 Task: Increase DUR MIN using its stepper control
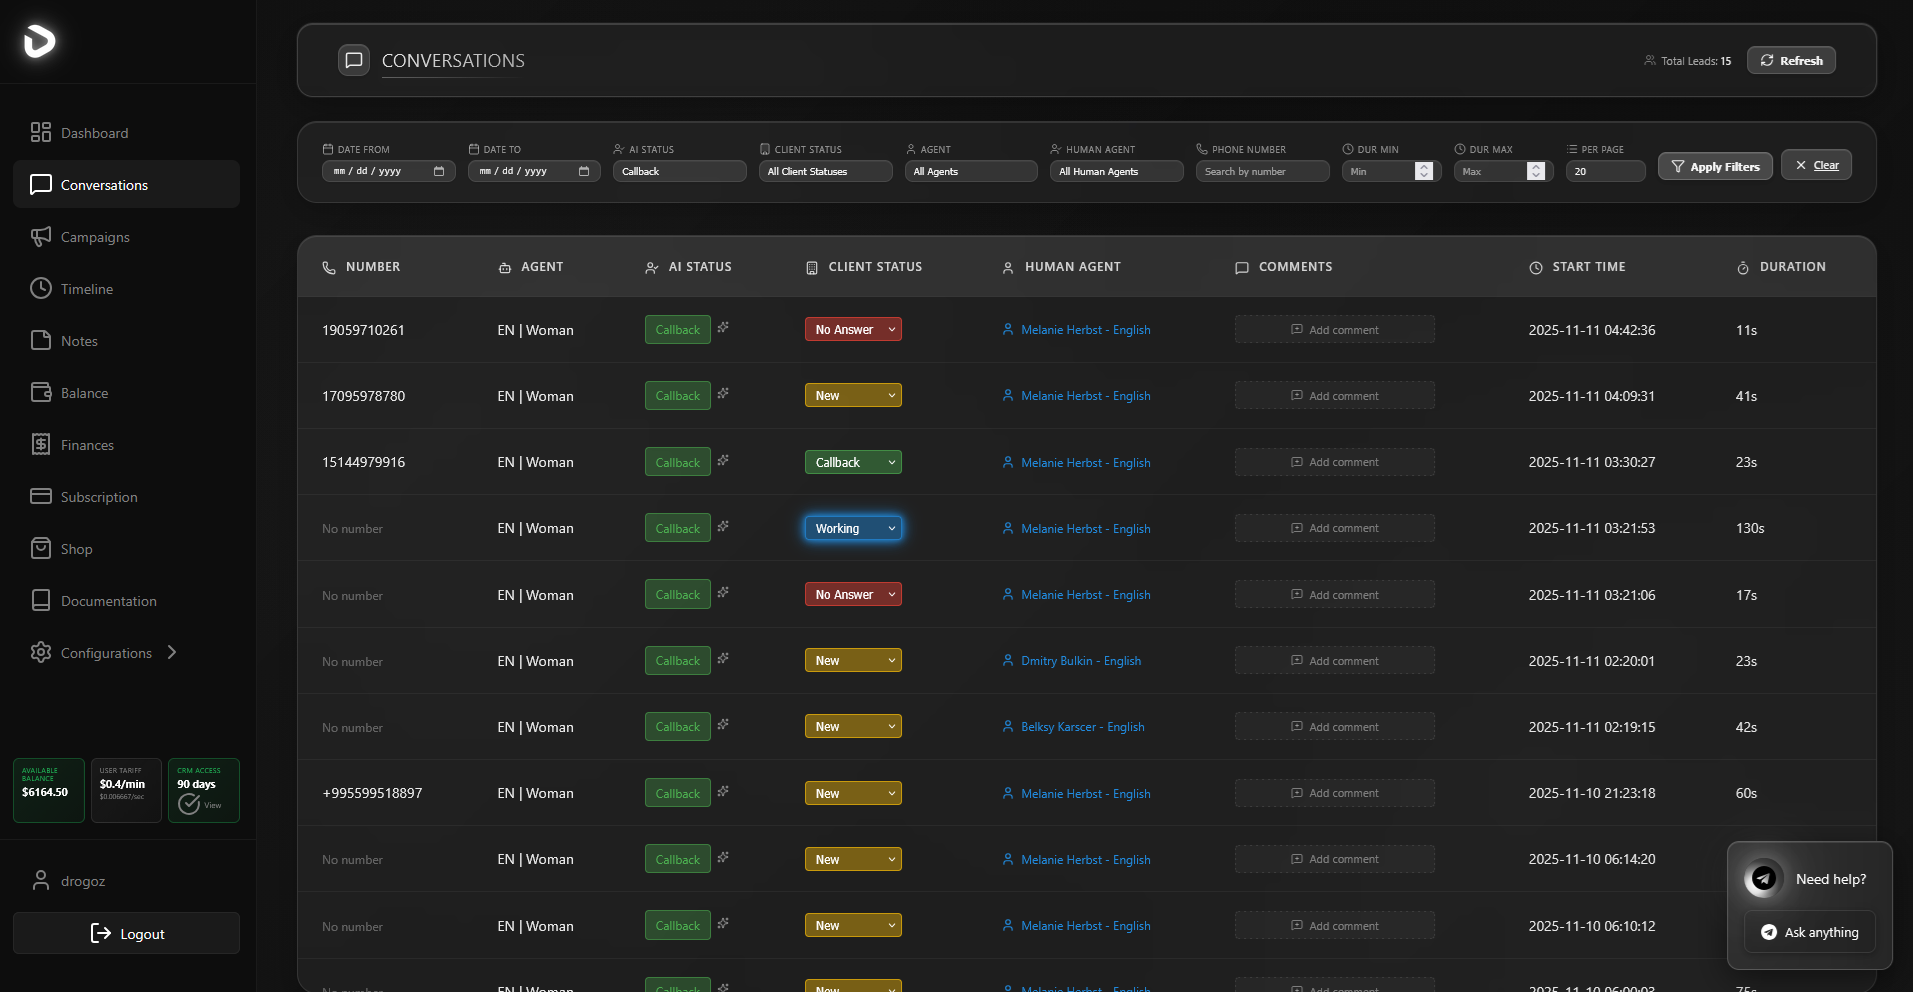[1424, 167]
